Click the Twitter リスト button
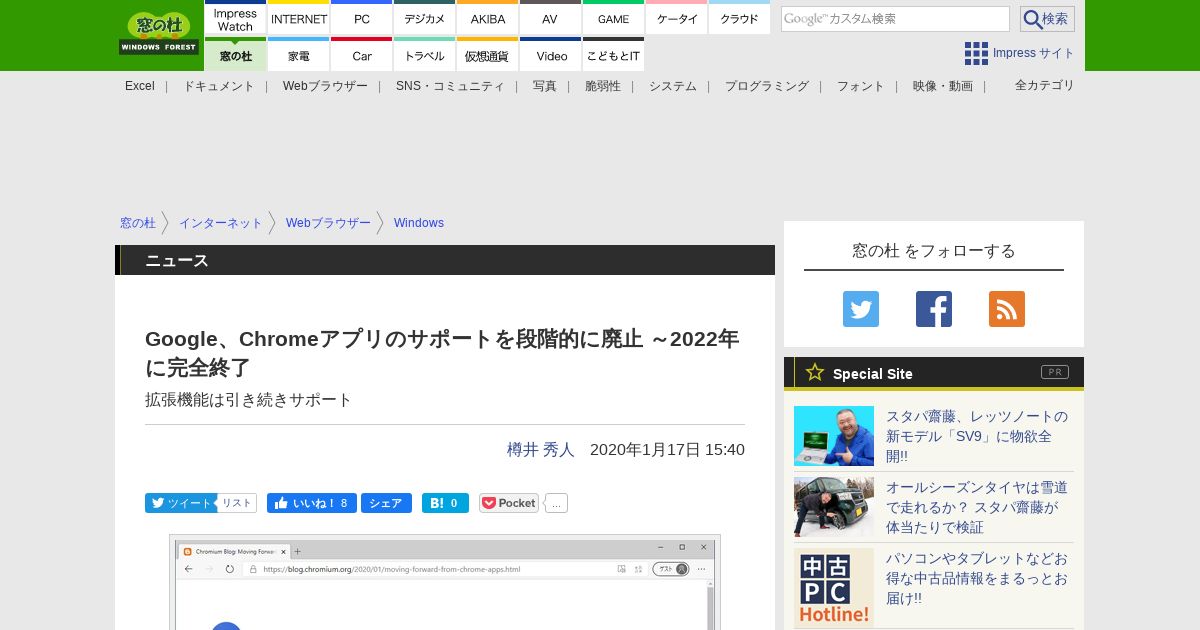1200x630 pixels. click(237, 503)
